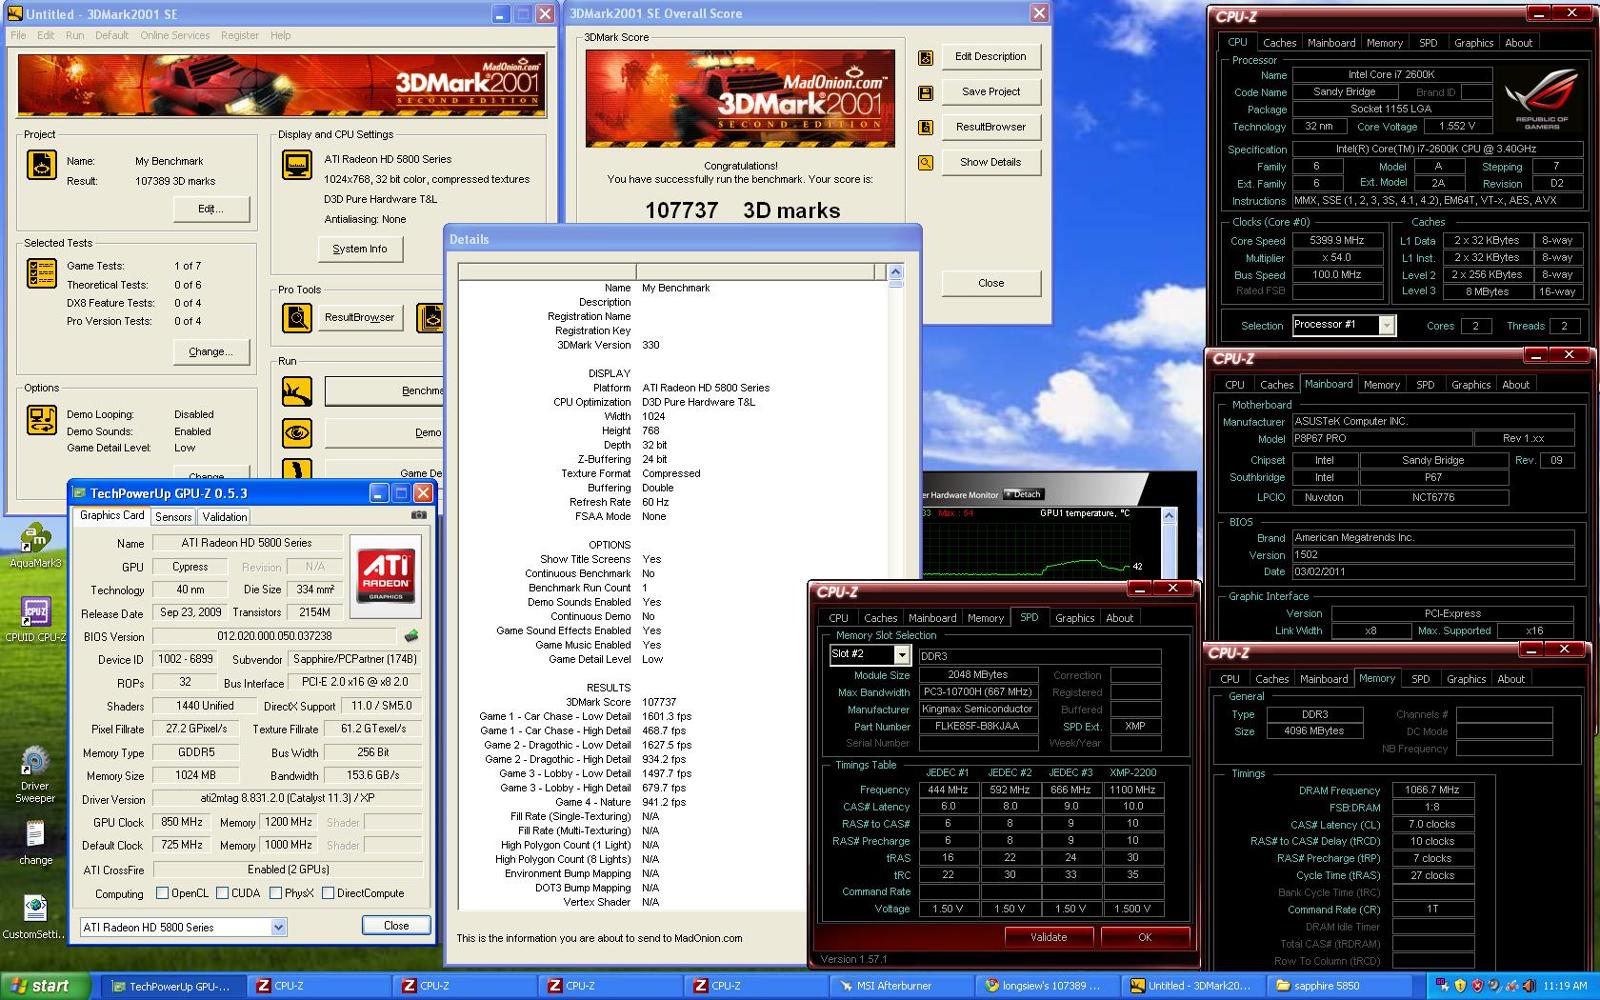This screenshot has width=1600, height=1000.
Task: Click the Selected Tests checklist icon
Action: tap(42, 273)
